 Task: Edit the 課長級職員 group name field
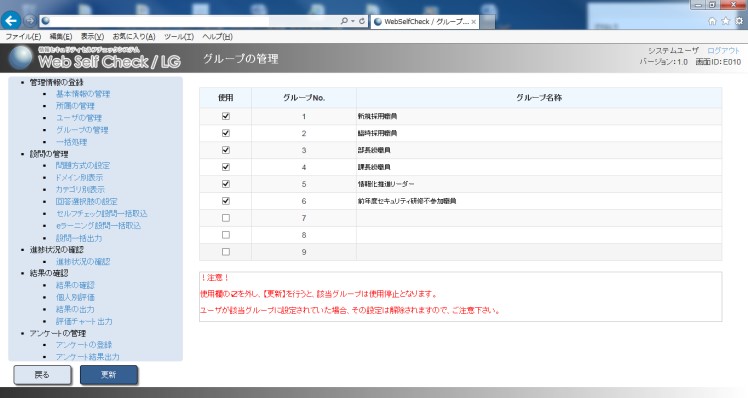point(539,167)
